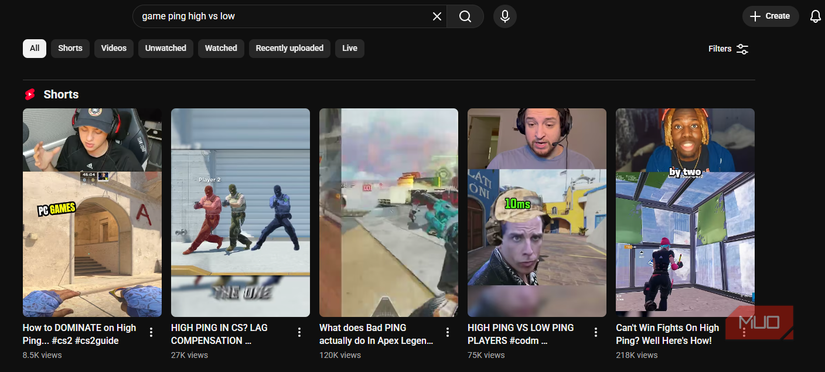Open the more options menu for How to DOMINATE on High Ping short

coord(151,332)
